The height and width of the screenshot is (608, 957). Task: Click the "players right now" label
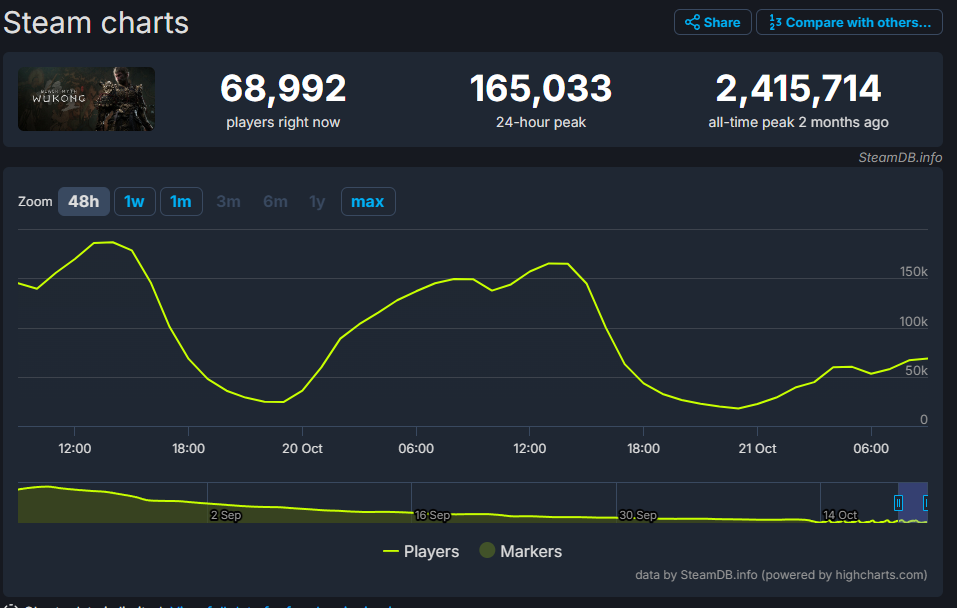pyautogui.click(x=283, y=122)
